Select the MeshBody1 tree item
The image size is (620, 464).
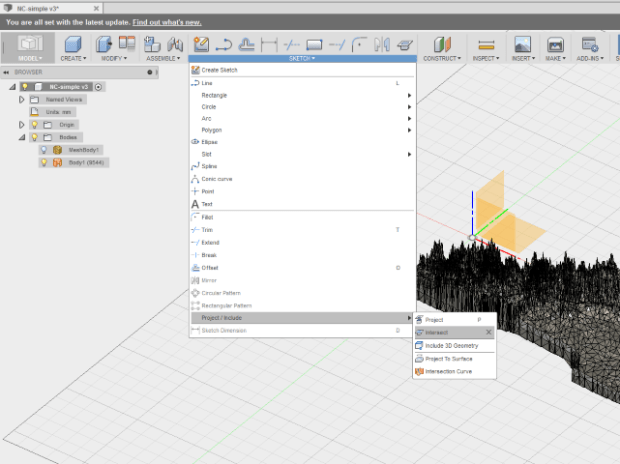[83, 150]
